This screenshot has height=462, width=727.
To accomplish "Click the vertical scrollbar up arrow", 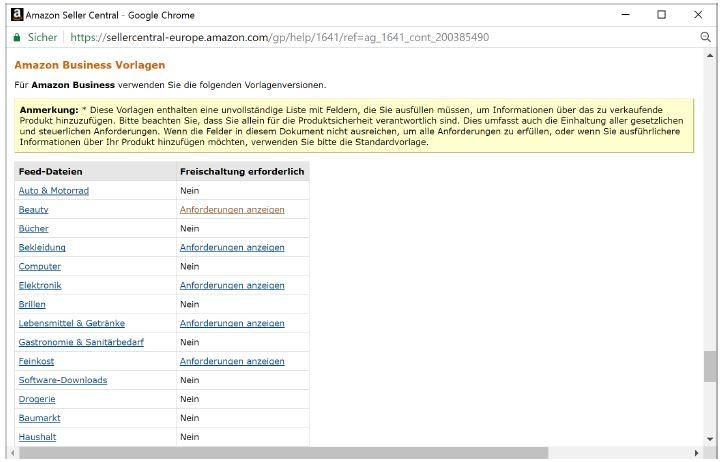I will point(710,56).
